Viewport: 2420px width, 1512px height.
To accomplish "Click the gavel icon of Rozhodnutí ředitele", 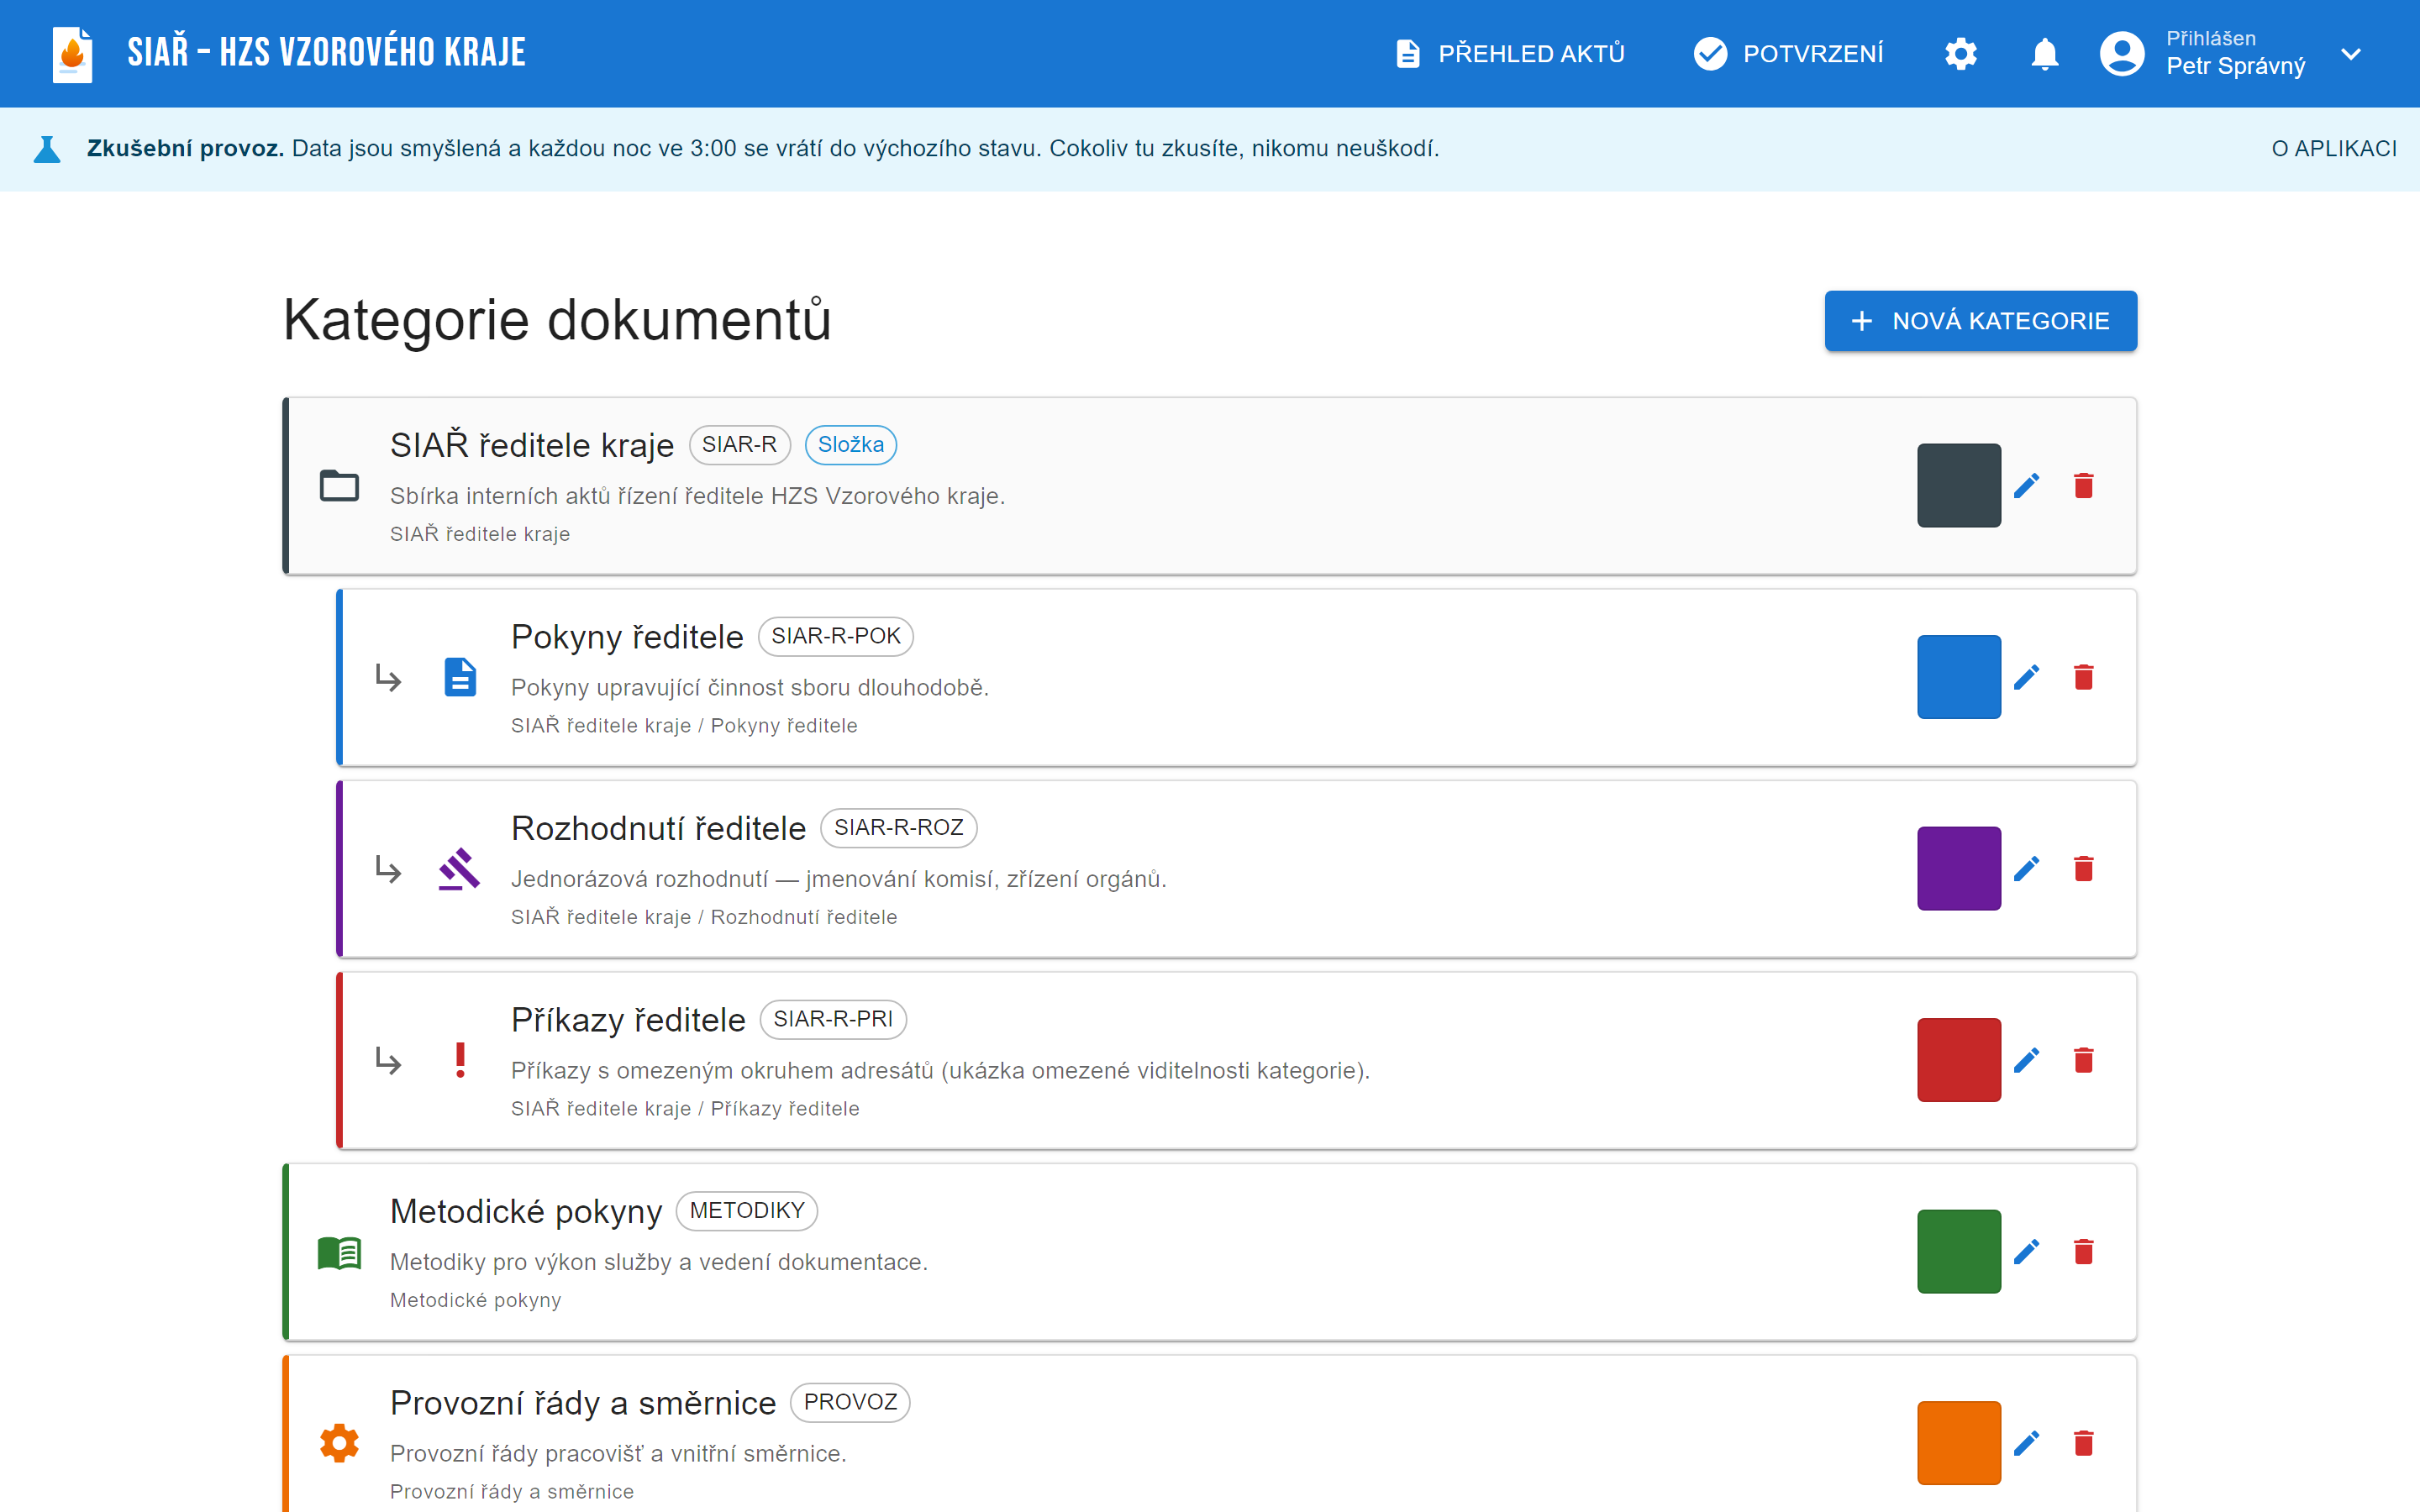I will coord(459,869).
